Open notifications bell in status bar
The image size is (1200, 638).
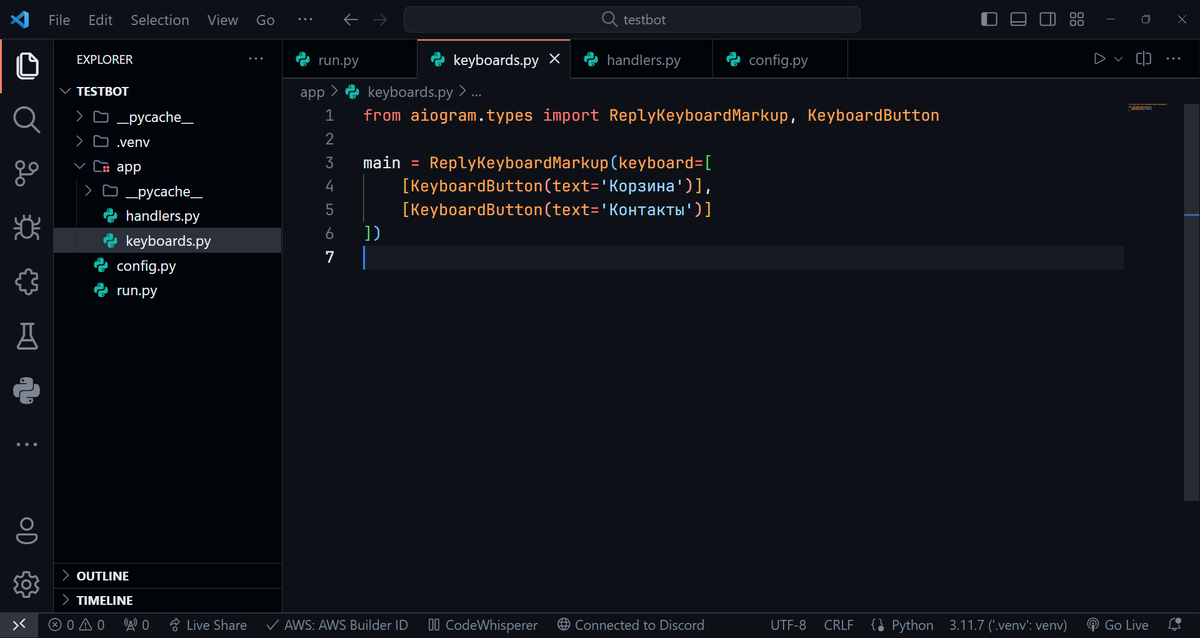[x=1175, y=625]
